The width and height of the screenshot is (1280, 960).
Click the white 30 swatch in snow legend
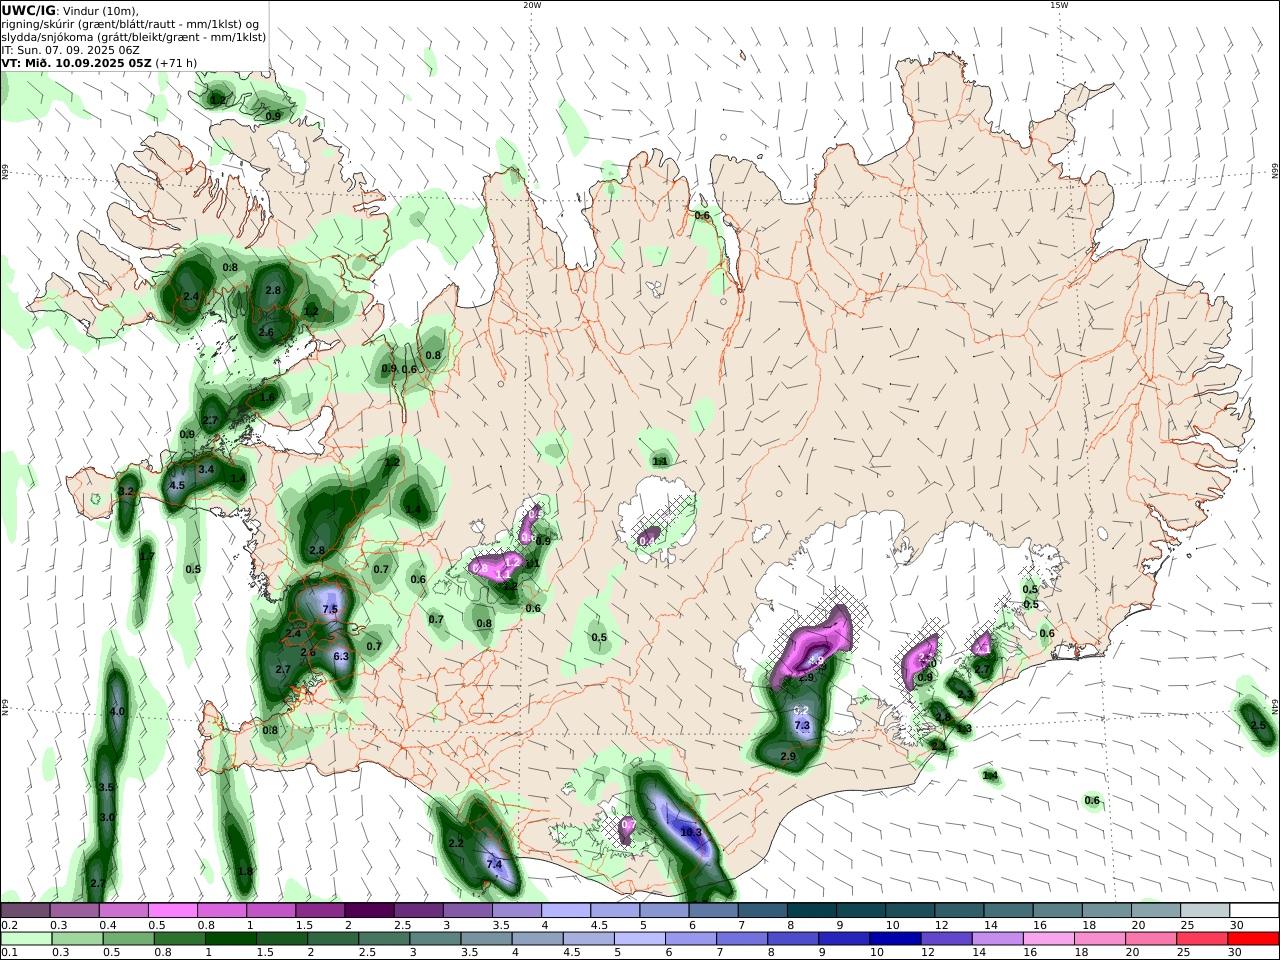1254,911
